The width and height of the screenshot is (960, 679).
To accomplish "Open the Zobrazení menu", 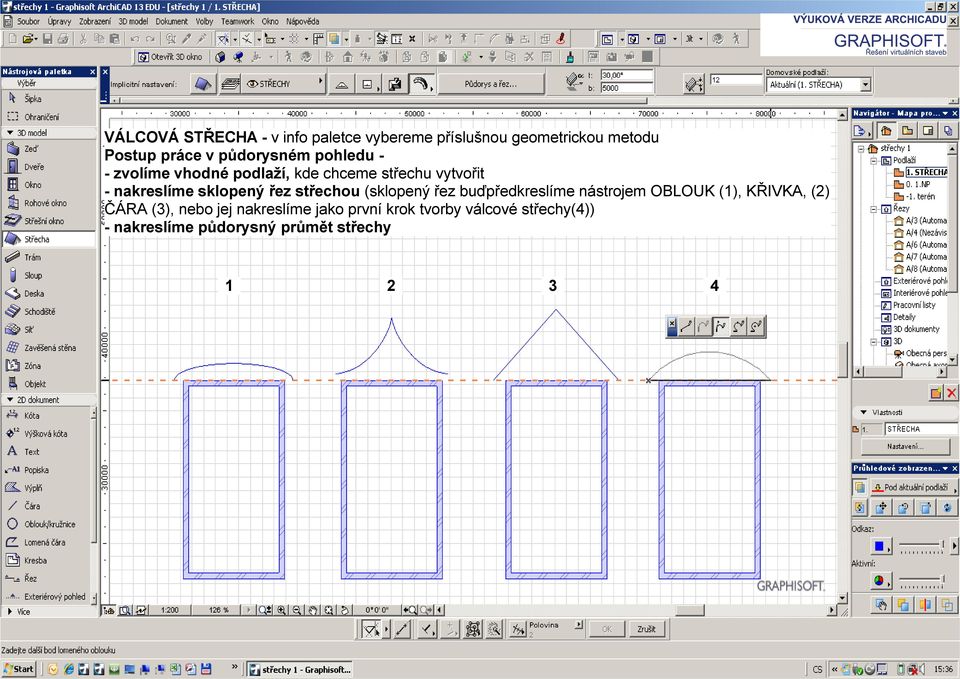I will click(95, 21).
